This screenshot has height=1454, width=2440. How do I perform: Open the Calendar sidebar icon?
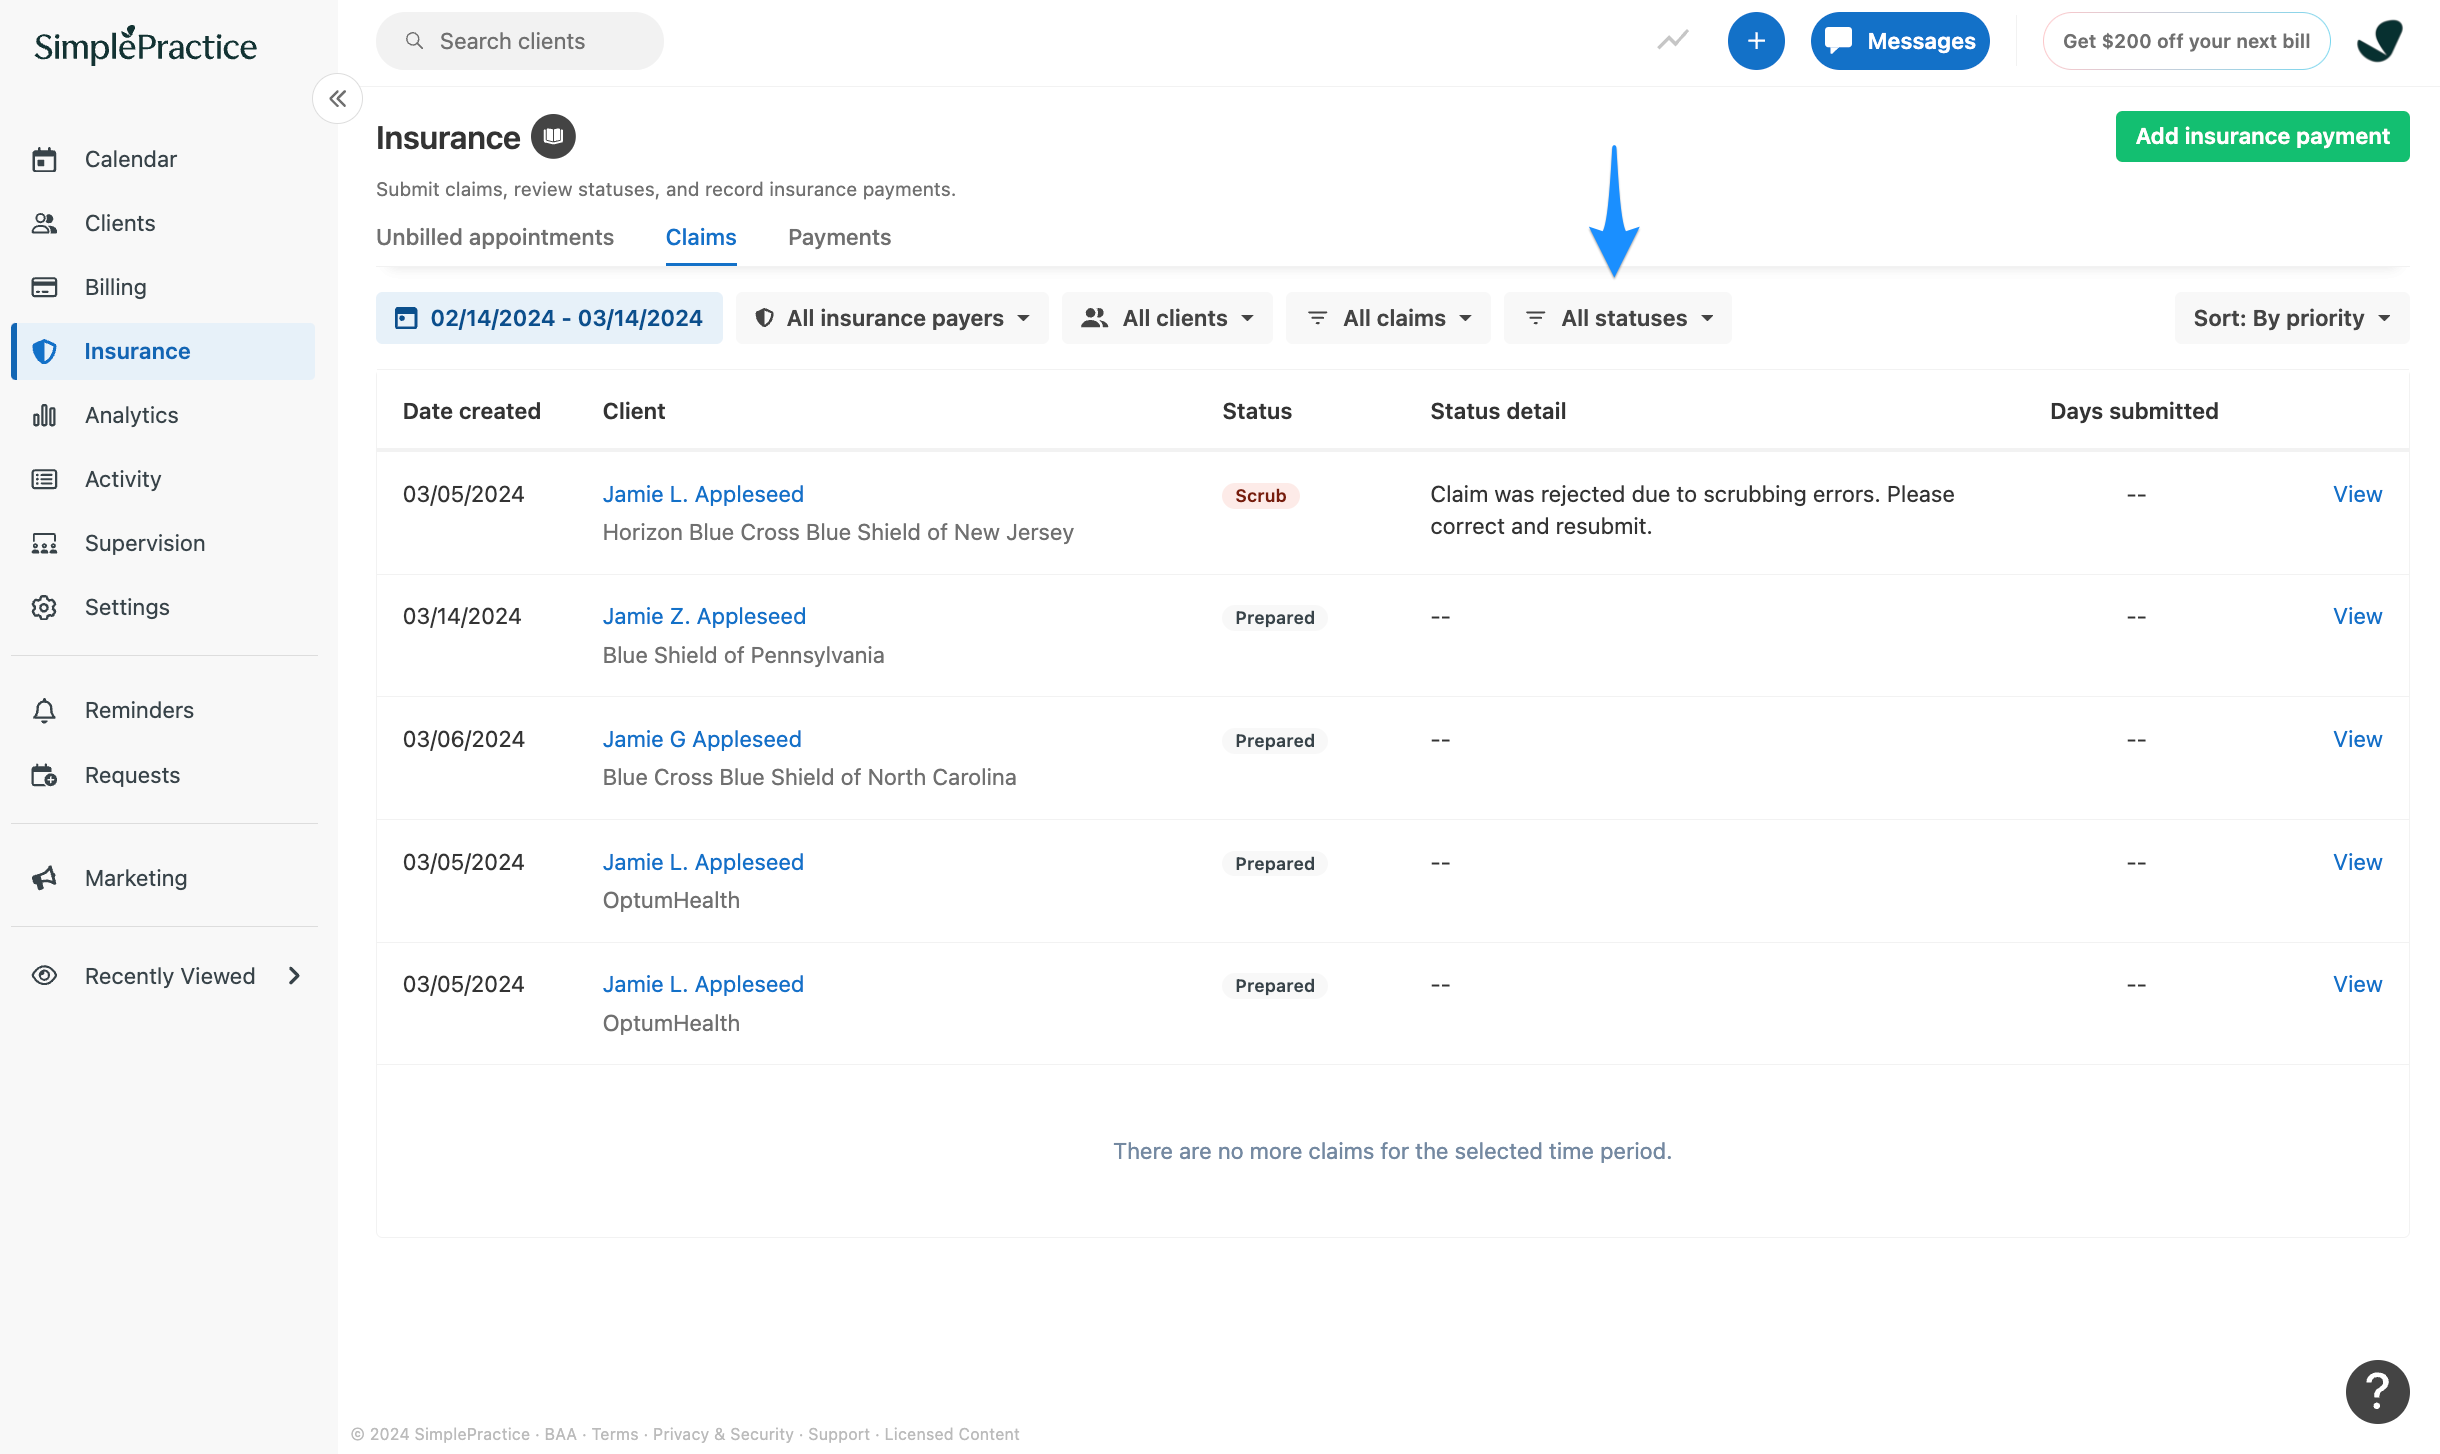44,159
